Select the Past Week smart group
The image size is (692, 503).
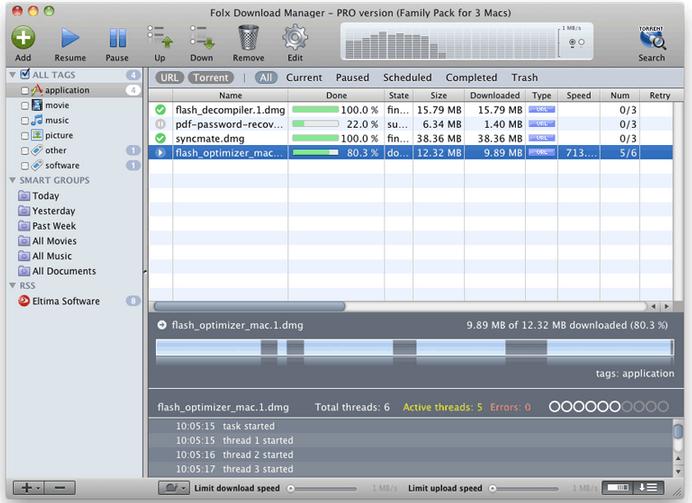pos(54,226)
